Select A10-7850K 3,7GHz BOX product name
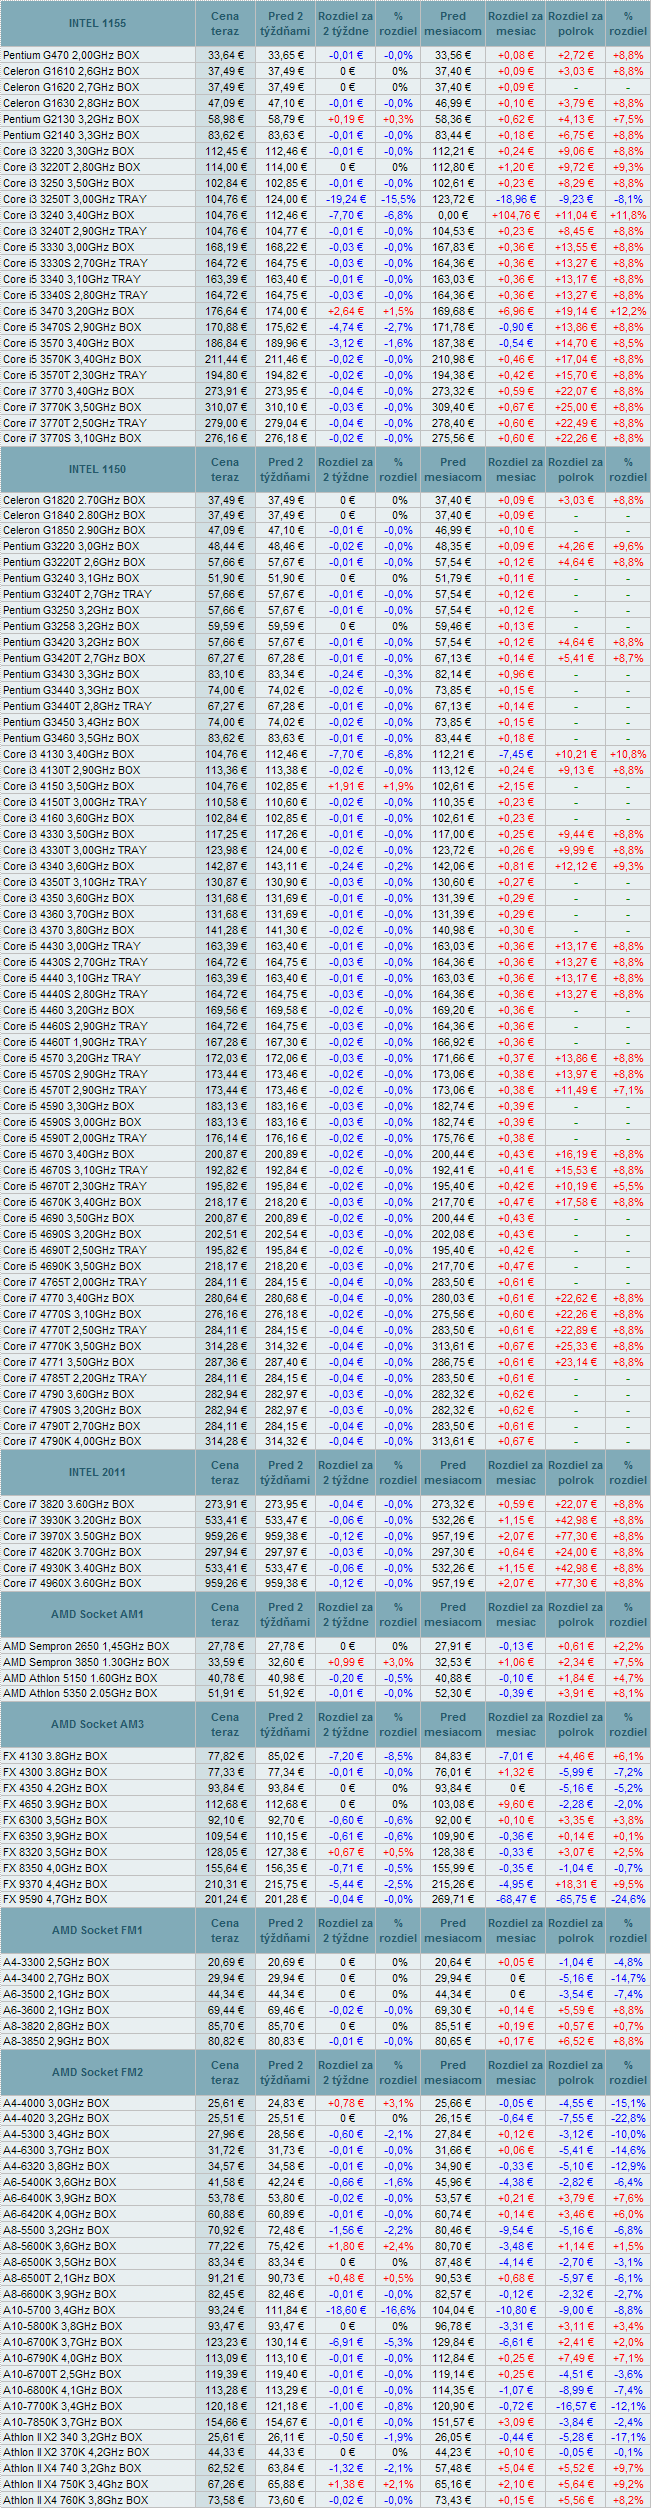 62,2422
